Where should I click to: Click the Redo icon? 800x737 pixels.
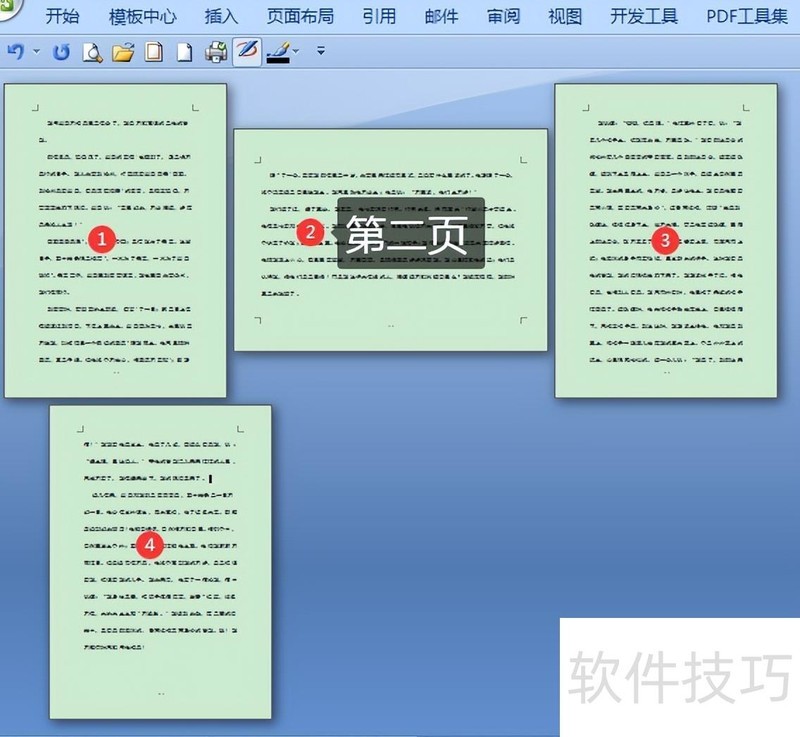(x=61, y=52)
